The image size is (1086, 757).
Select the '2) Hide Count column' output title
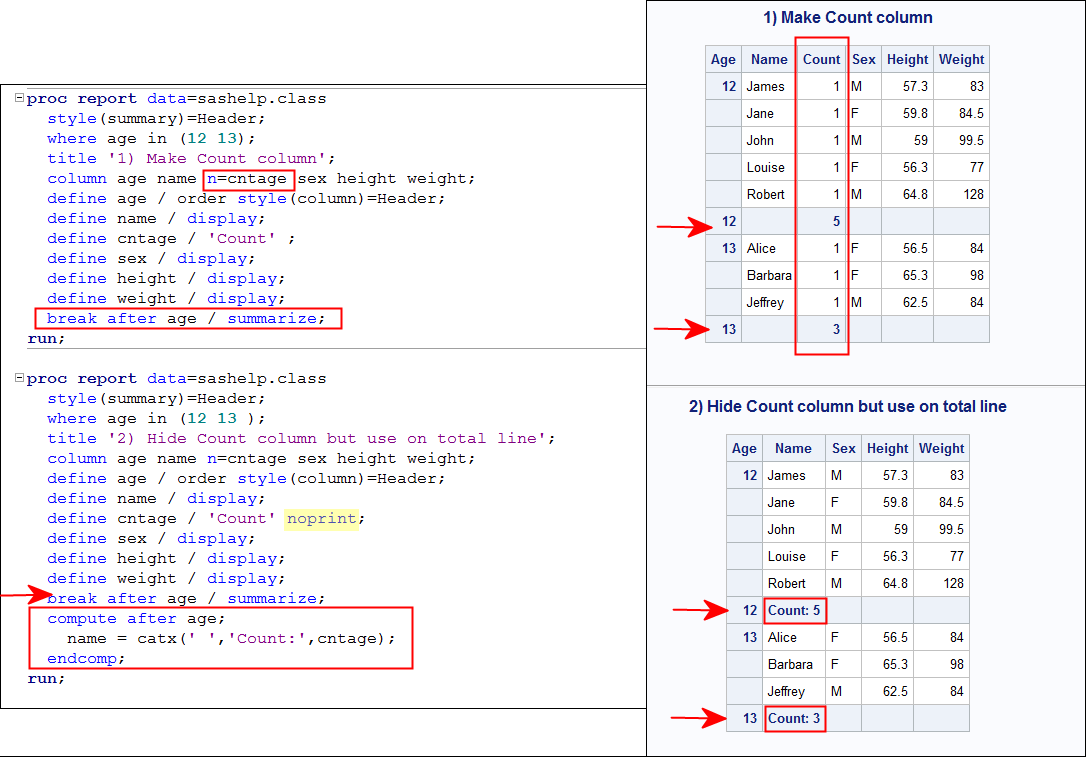click(847, 406)
